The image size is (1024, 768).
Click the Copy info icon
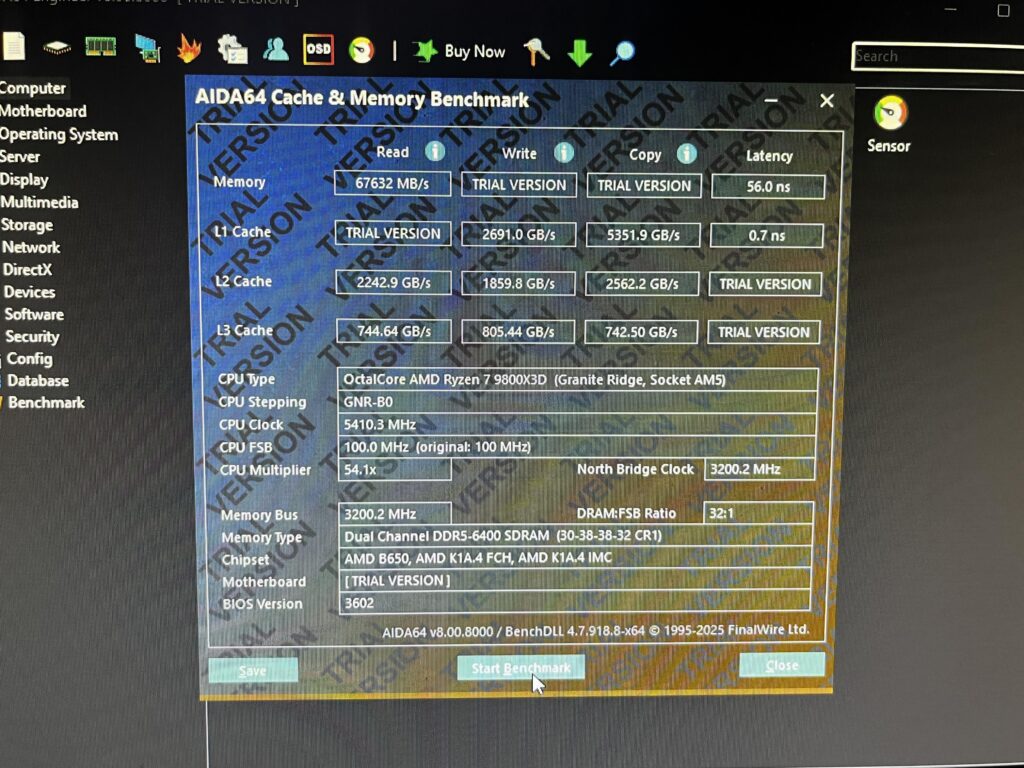pyautogui.click(x=686, y=154)
